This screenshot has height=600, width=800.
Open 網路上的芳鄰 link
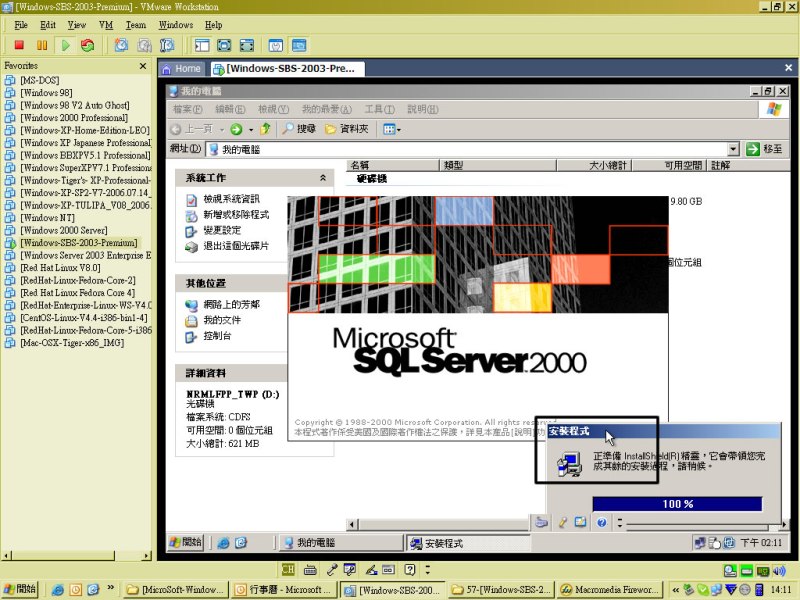(x=231, y=305)
